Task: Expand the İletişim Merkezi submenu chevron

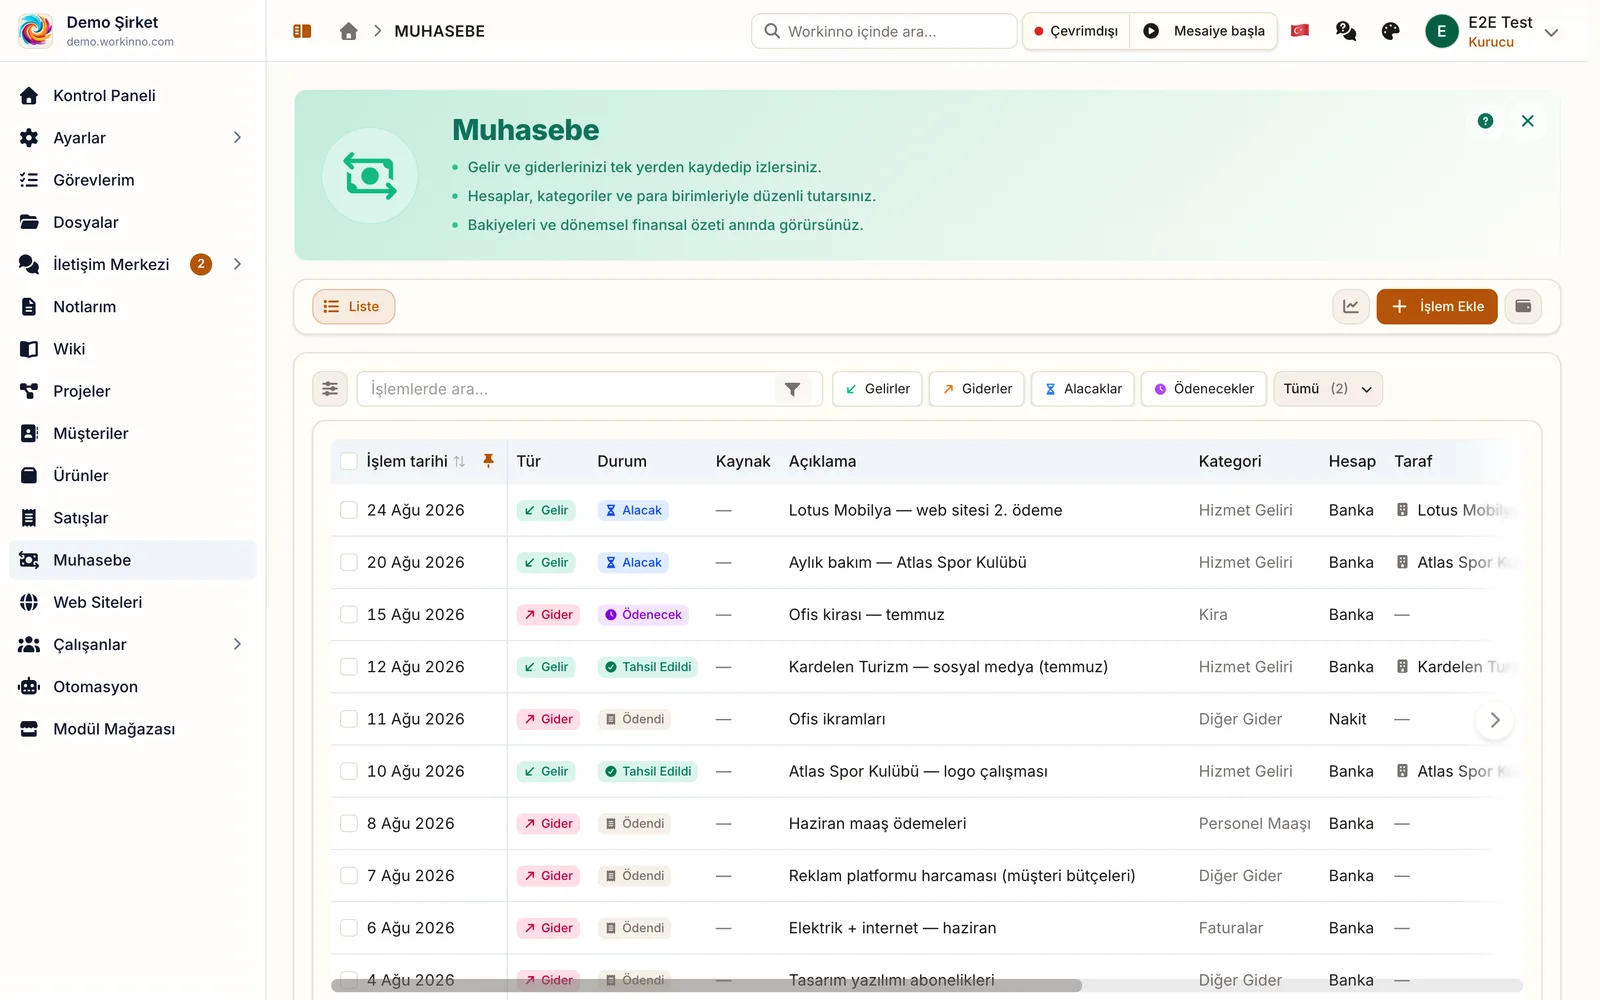Action: pyautogui.click(x=237, y=264)
